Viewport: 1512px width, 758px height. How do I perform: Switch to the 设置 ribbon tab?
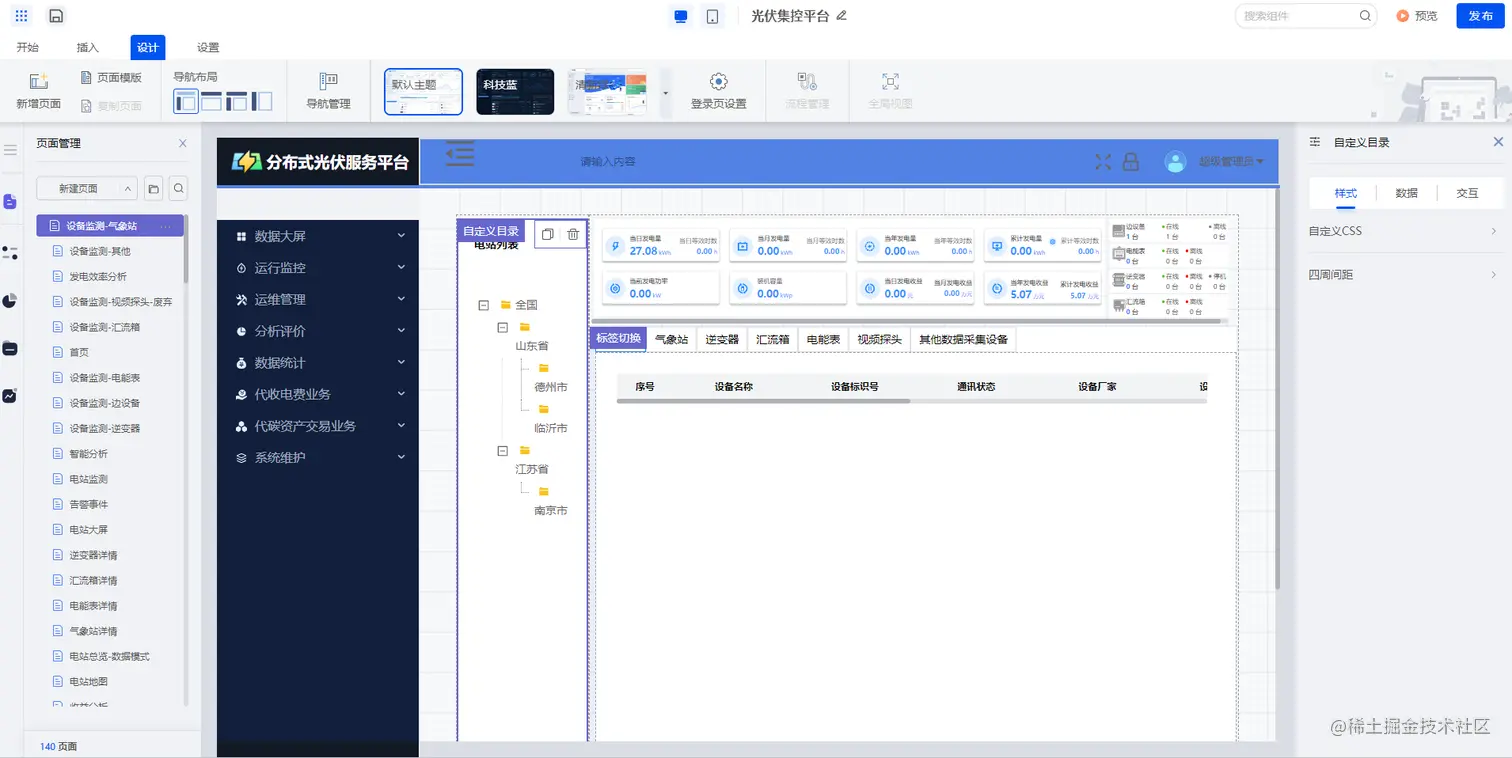point(206,46)
